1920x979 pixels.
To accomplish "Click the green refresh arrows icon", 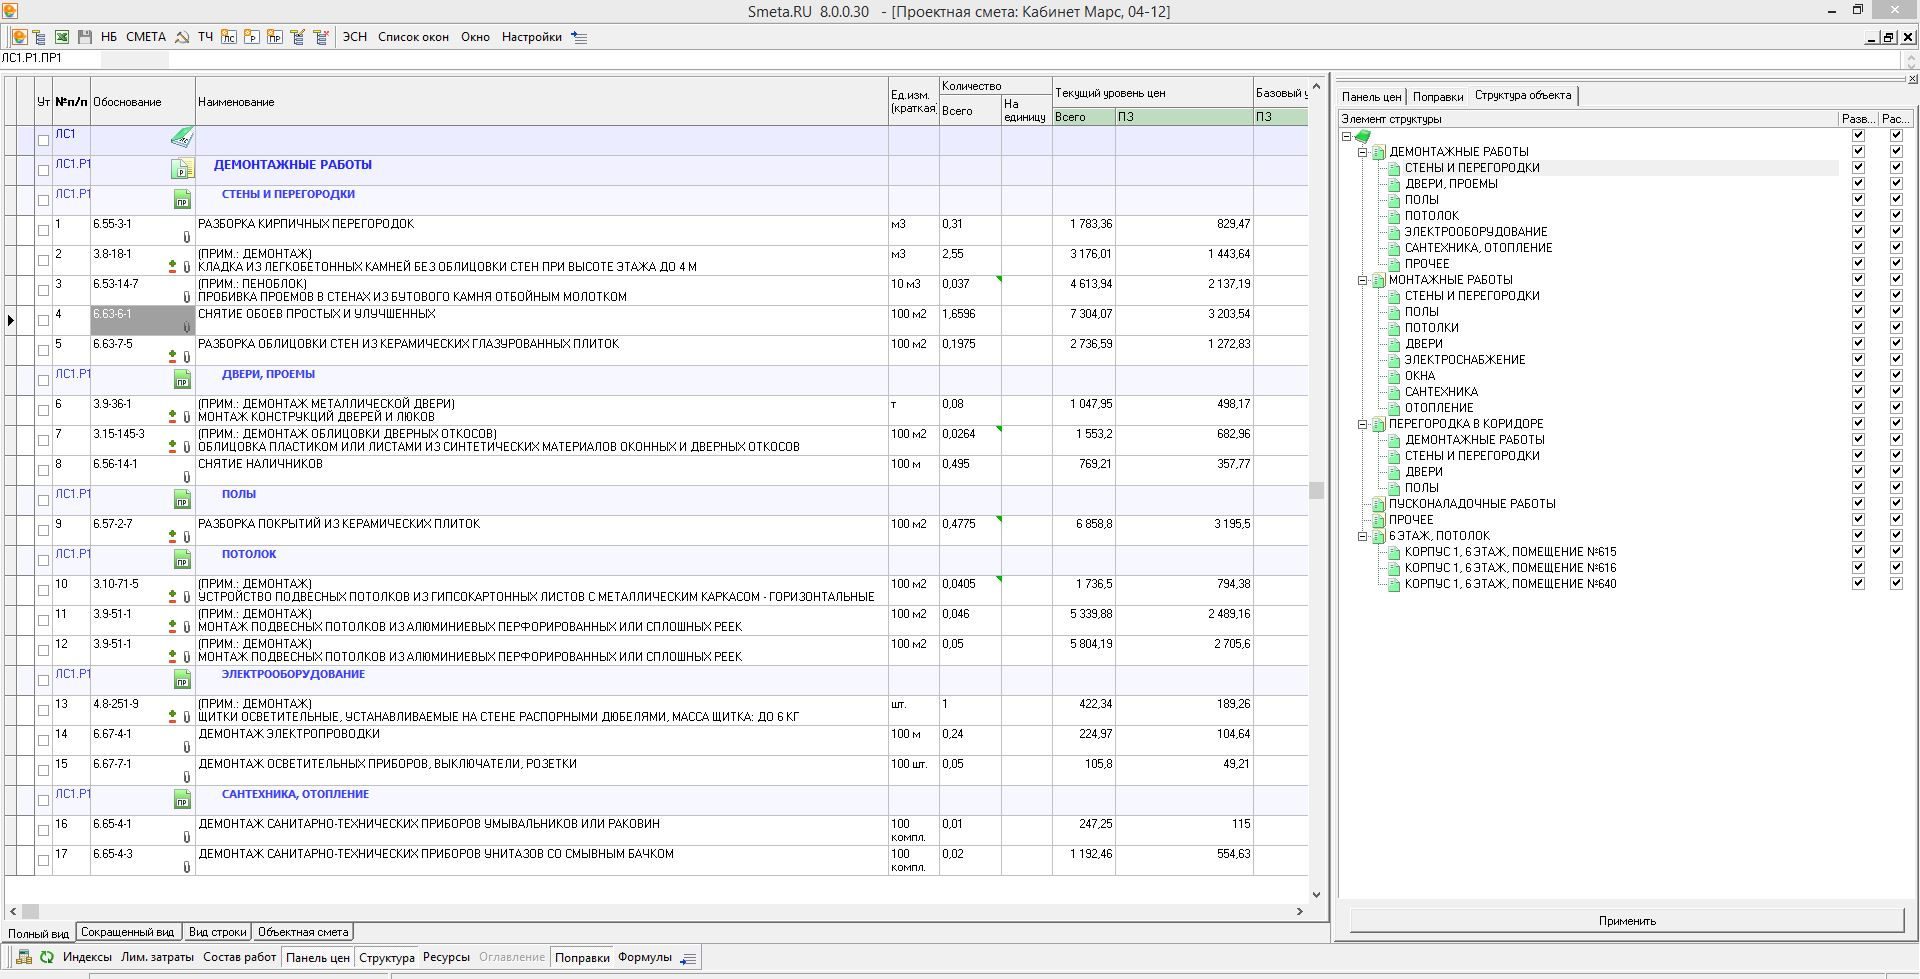I will [46, 957].
